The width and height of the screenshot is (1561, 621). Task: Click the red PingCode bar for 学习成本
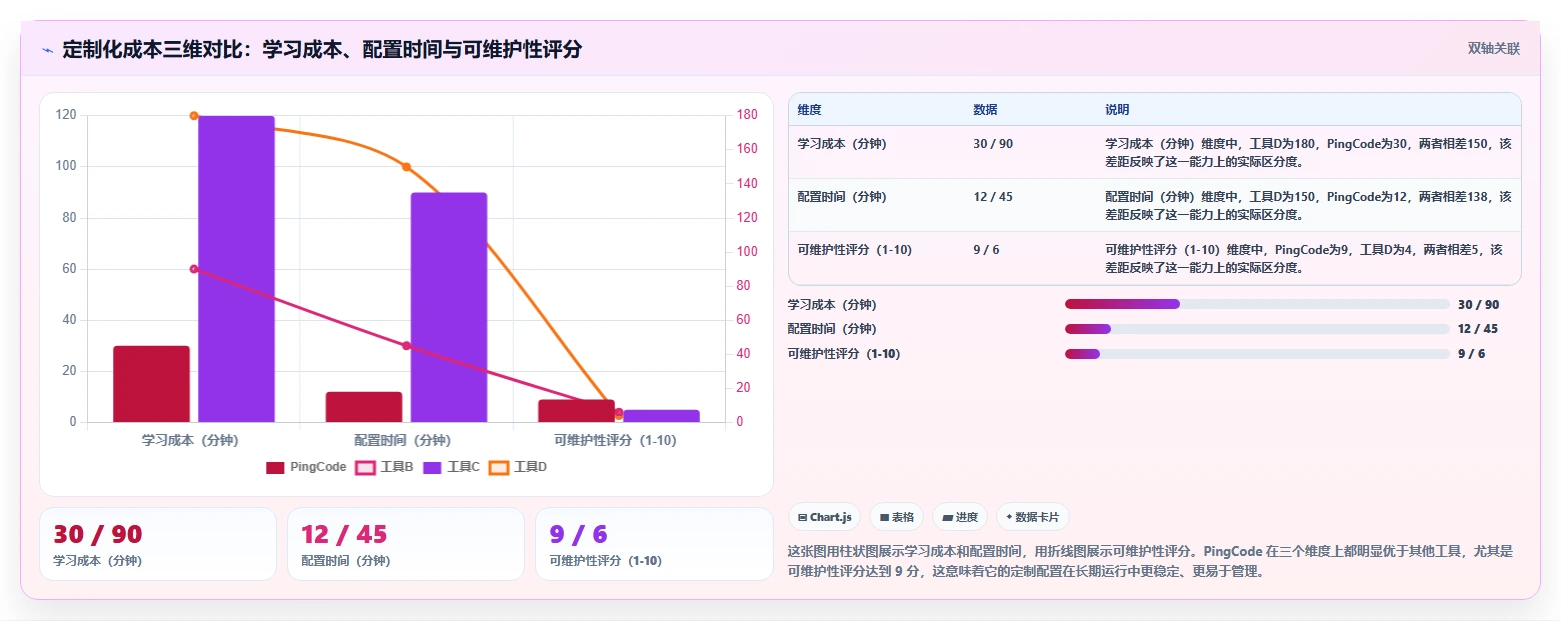pos(151,384)
